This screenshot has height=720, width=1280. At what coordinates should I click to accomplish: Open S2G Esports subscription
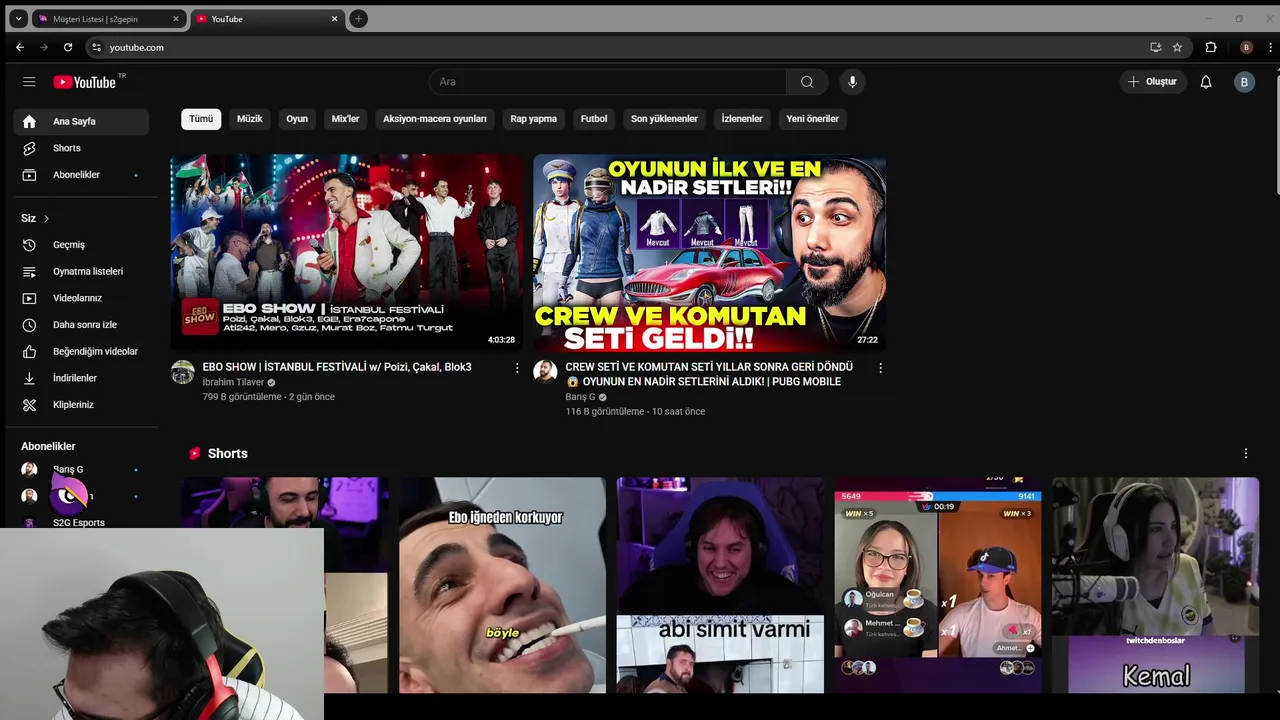coord(81,522)
